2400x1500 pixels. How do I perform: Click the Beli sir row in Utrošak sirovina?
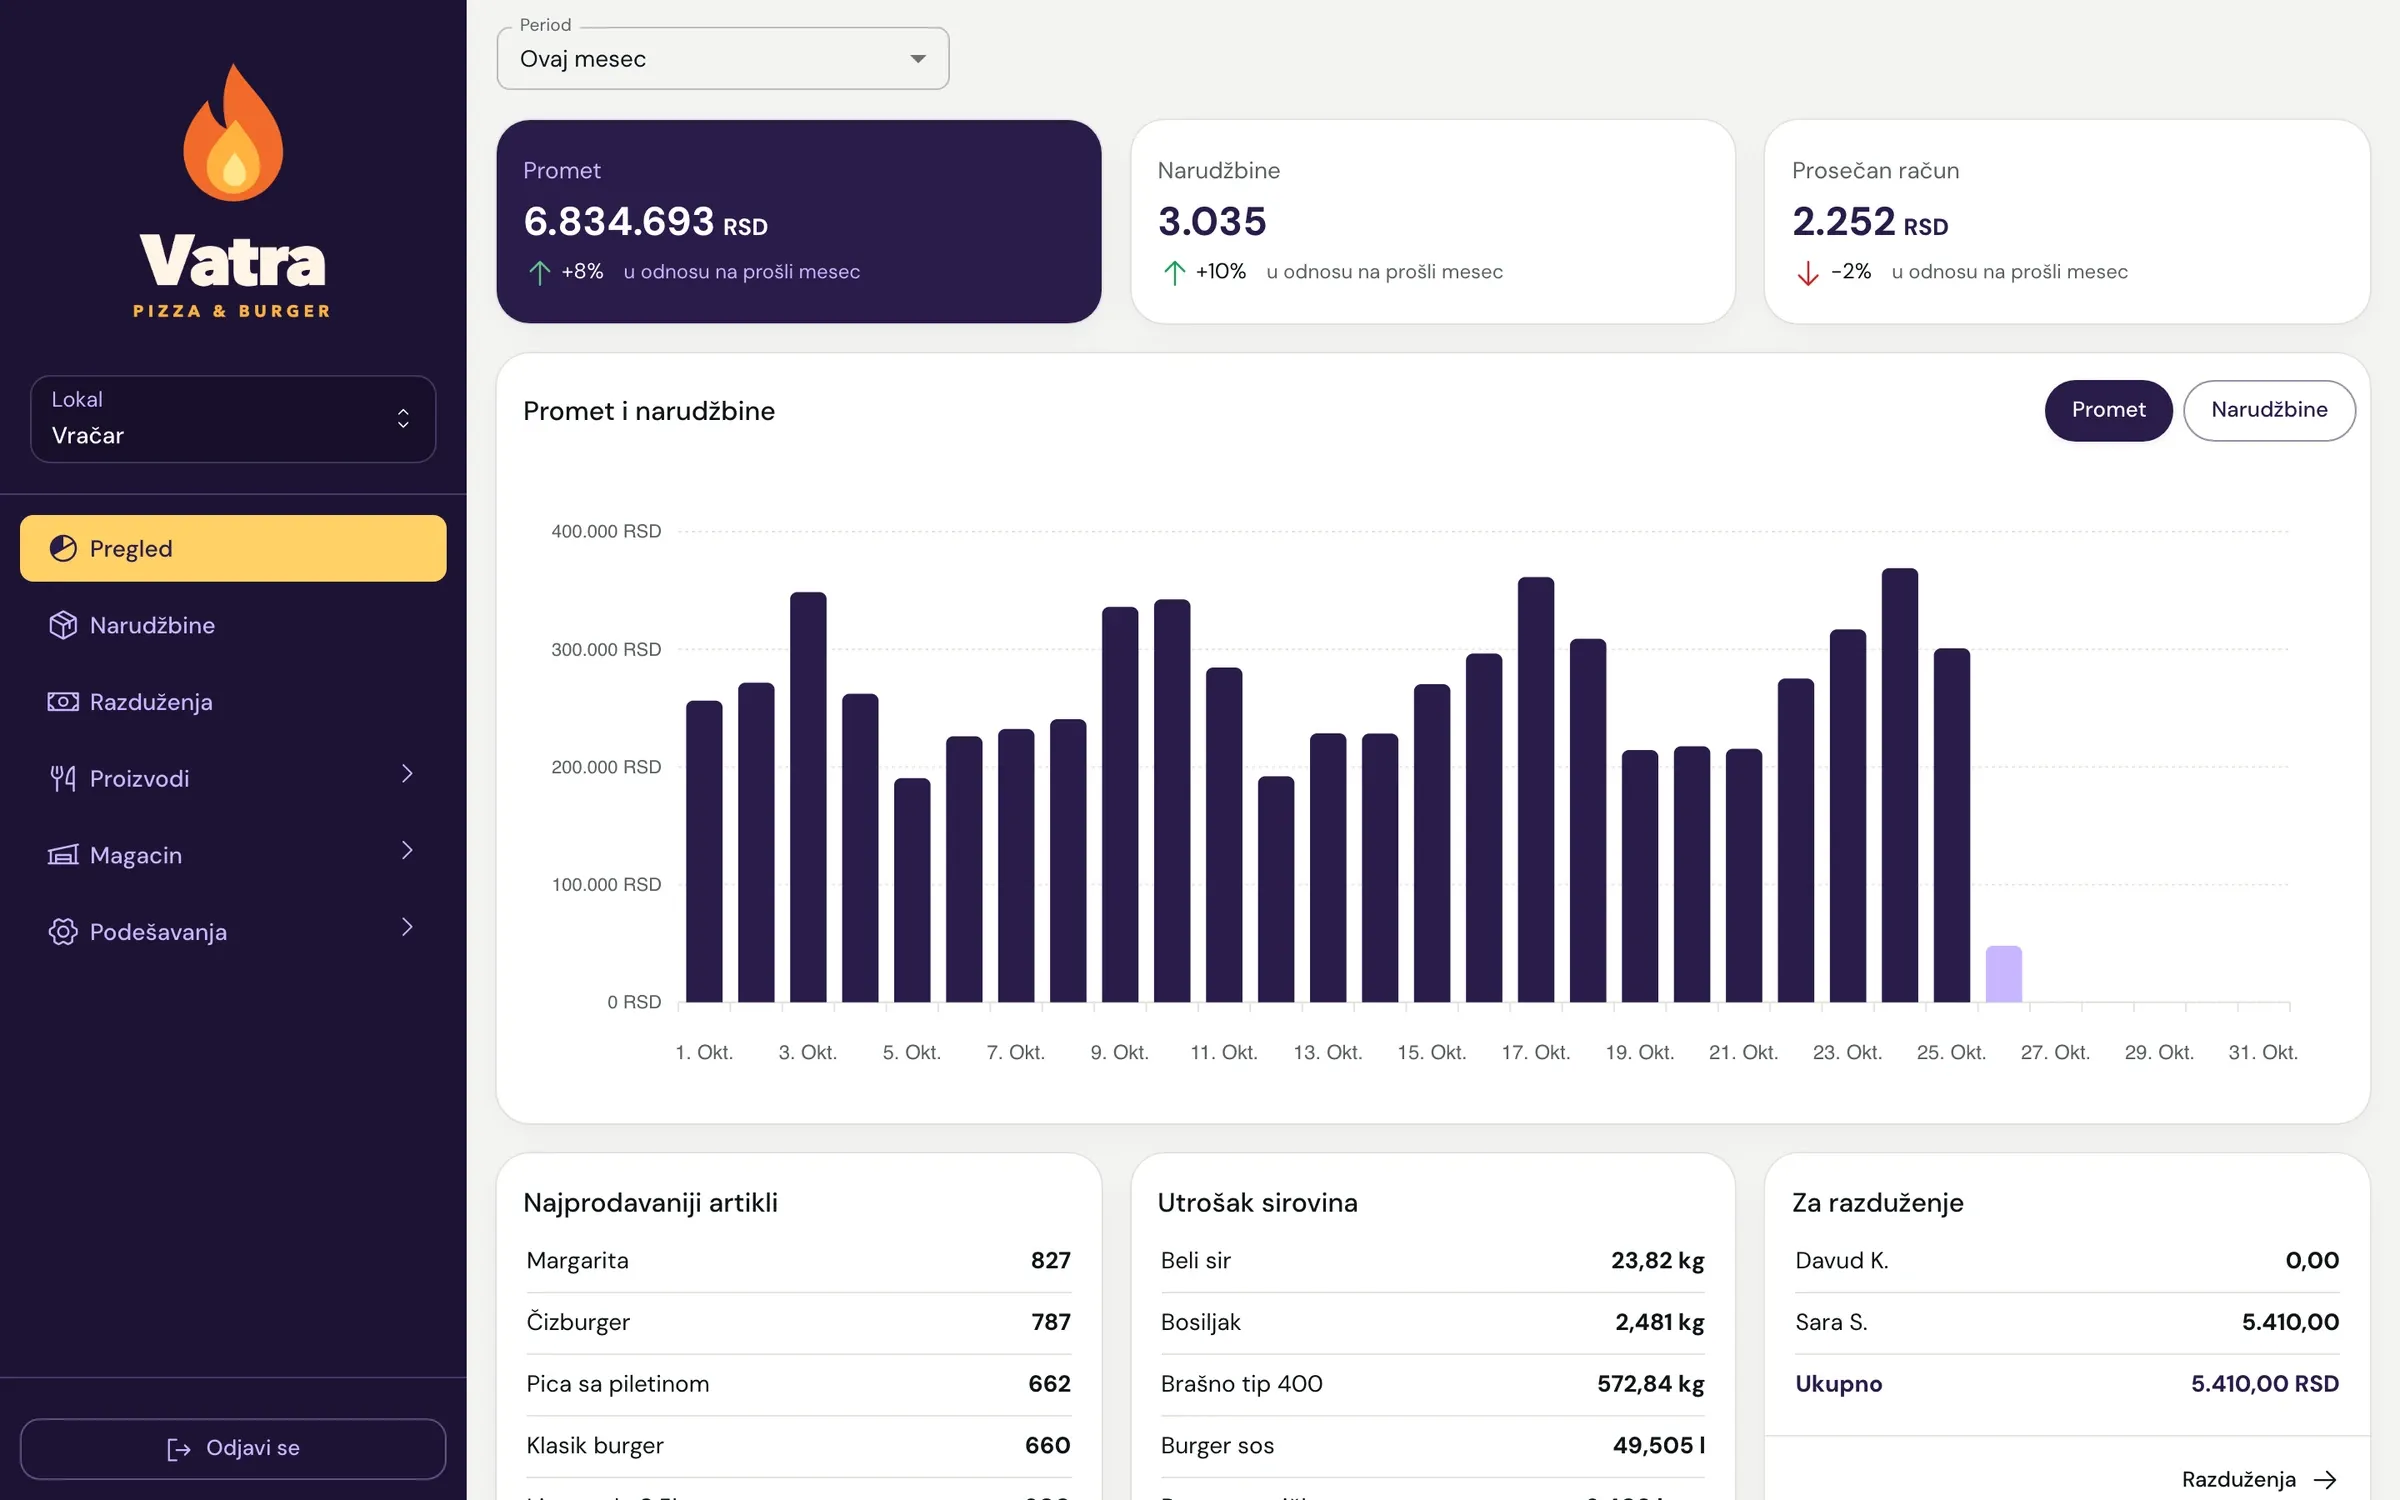(1432, 1261)
